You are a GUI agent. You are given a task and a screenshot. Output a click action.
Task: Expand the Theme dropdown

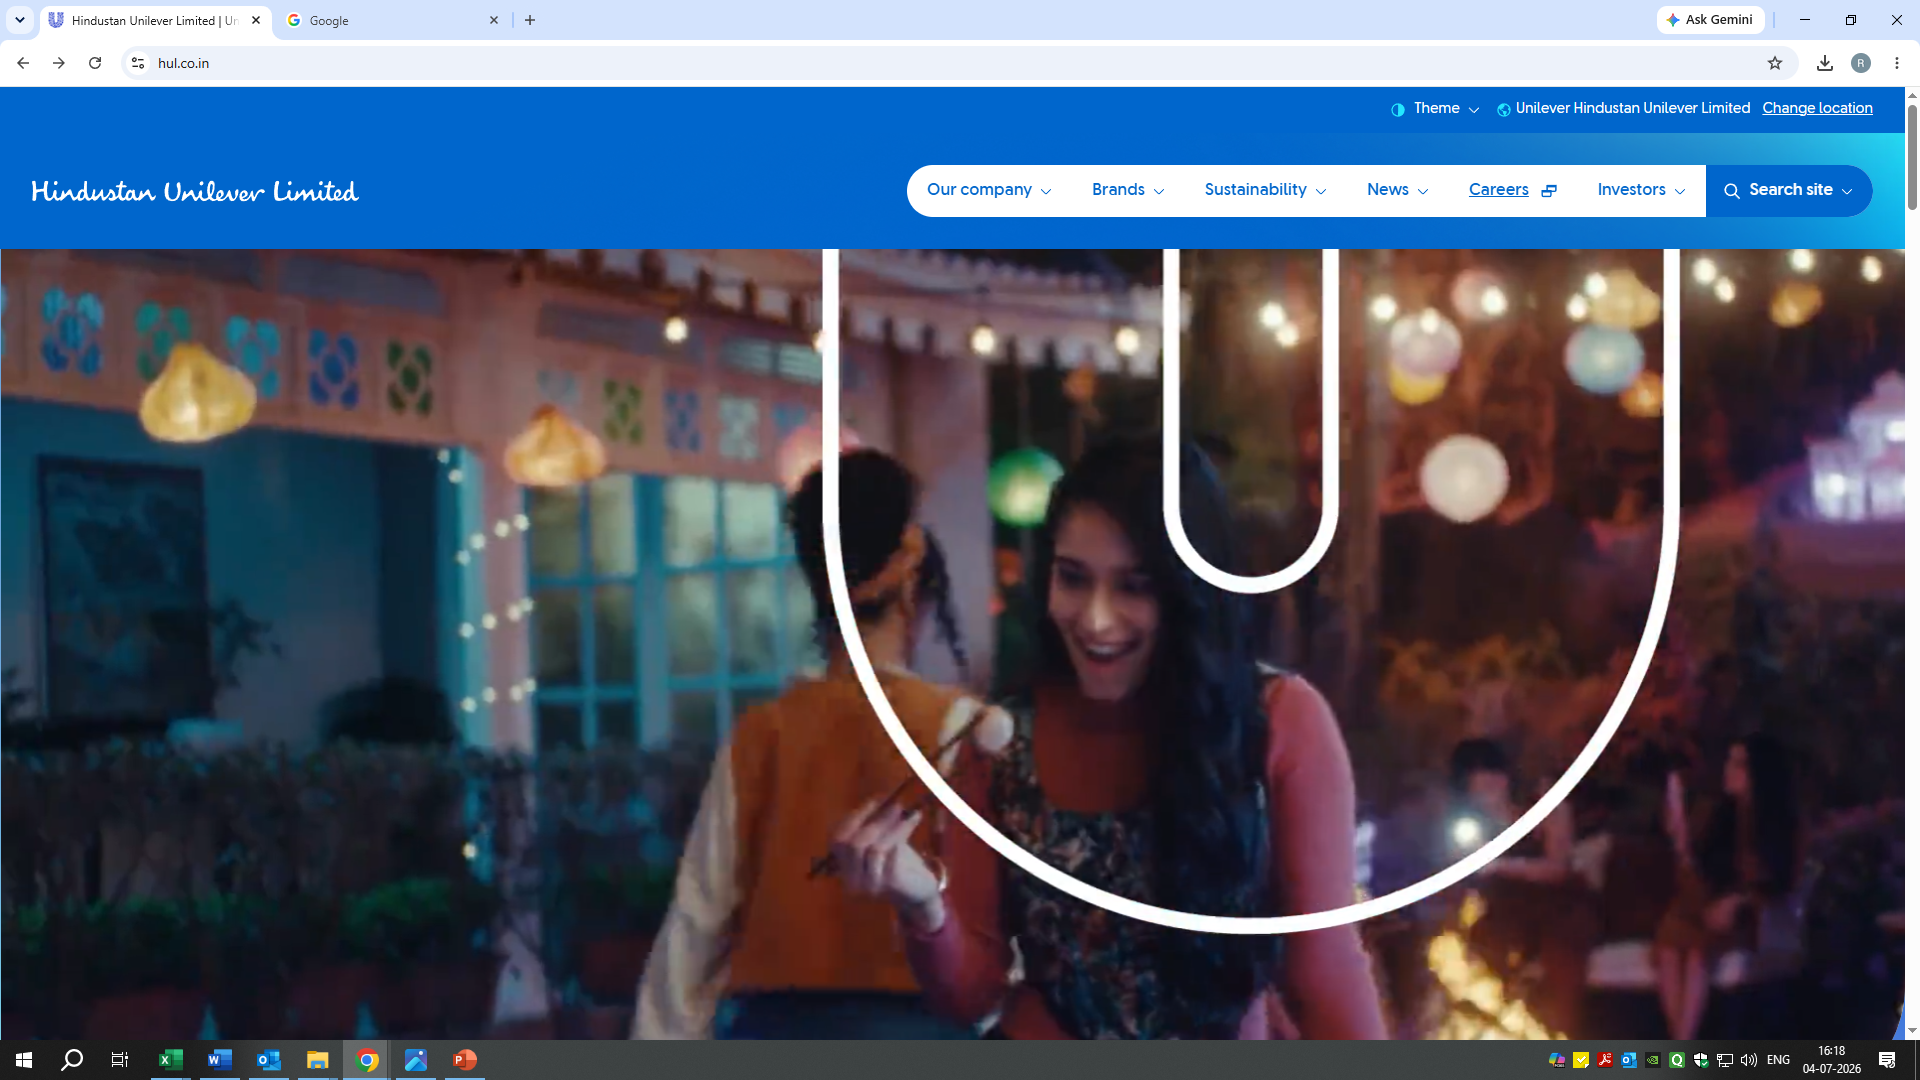1435,109
